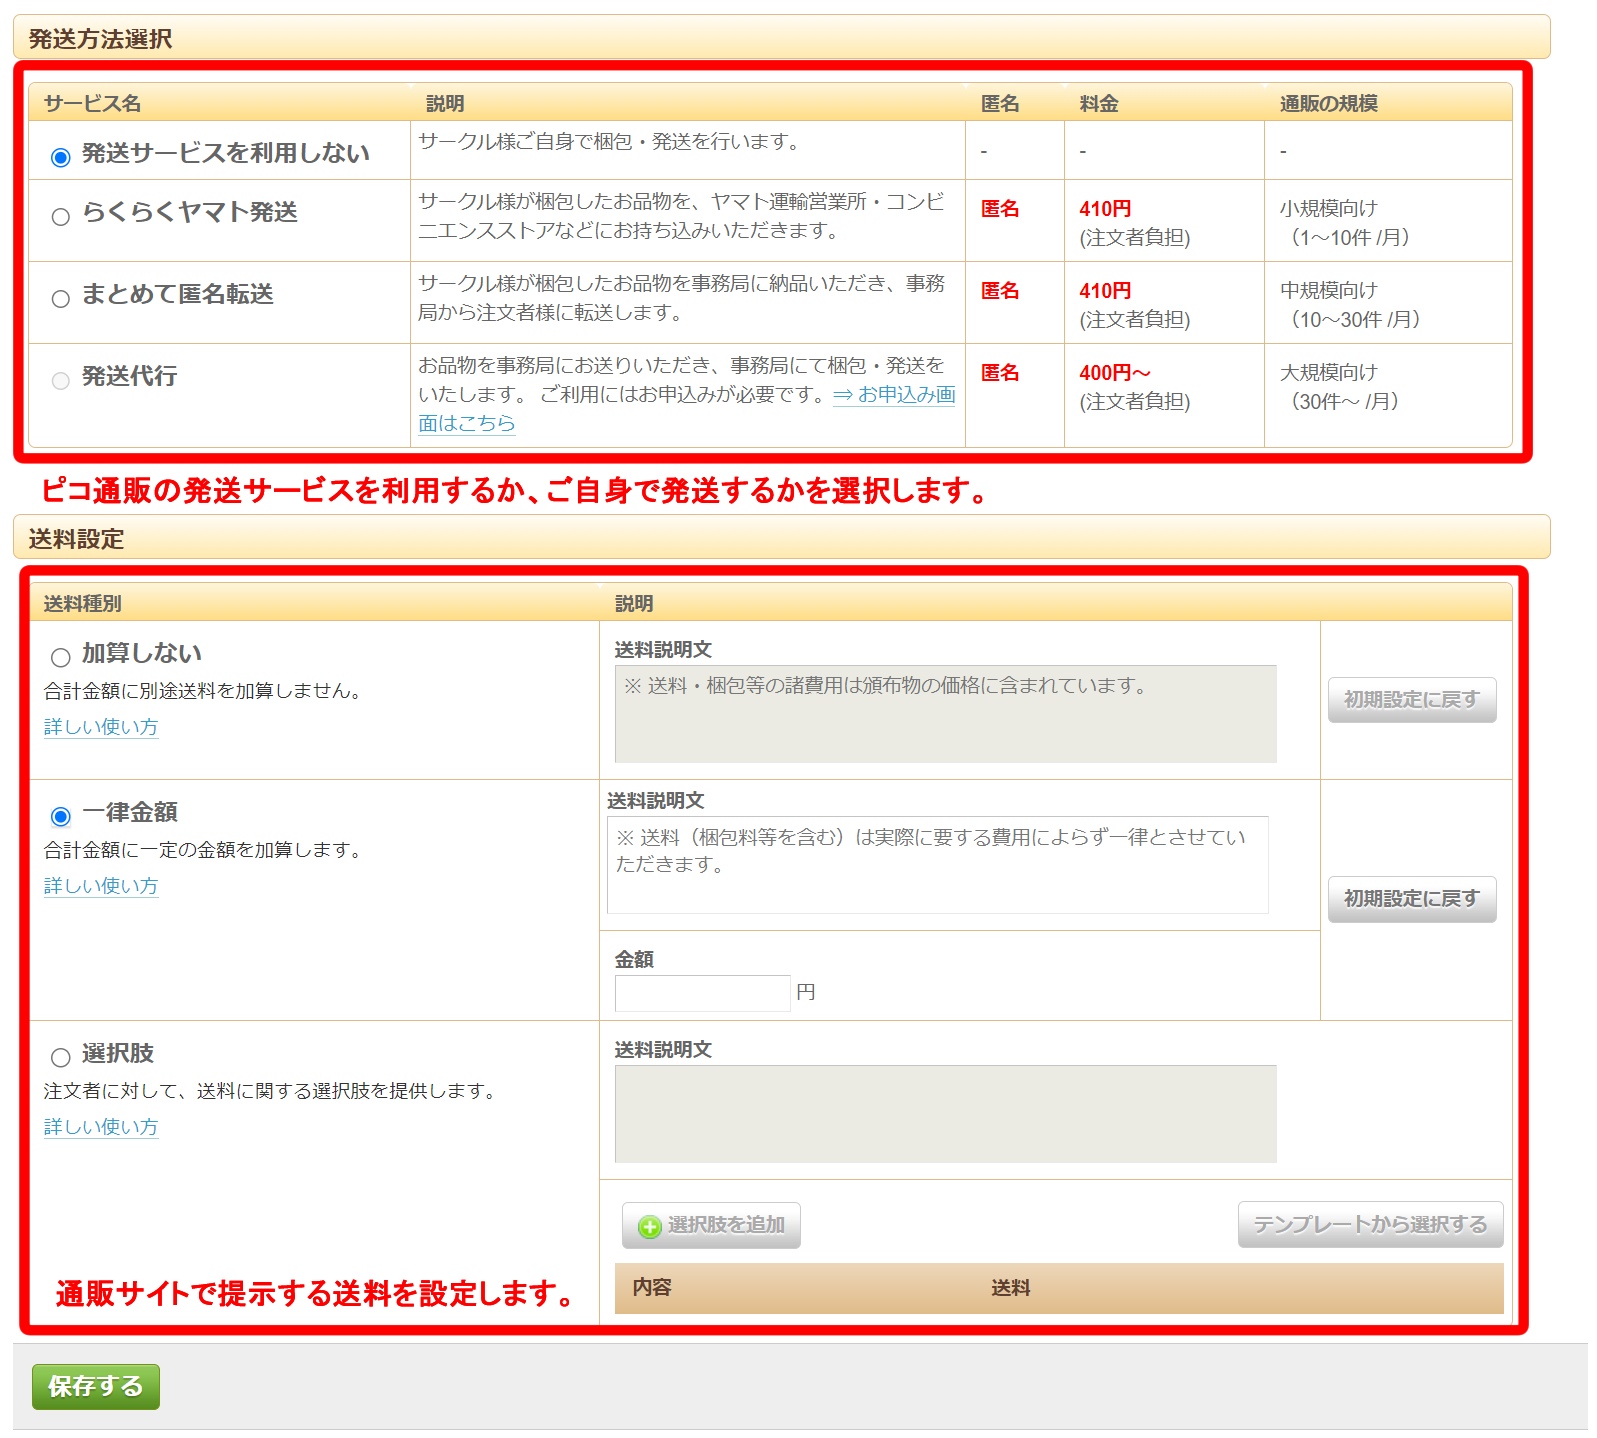Click the 加算しない 送料説明文 text area
The width and height of the screenshot is (1597, 1438).
tap(945, 714)
